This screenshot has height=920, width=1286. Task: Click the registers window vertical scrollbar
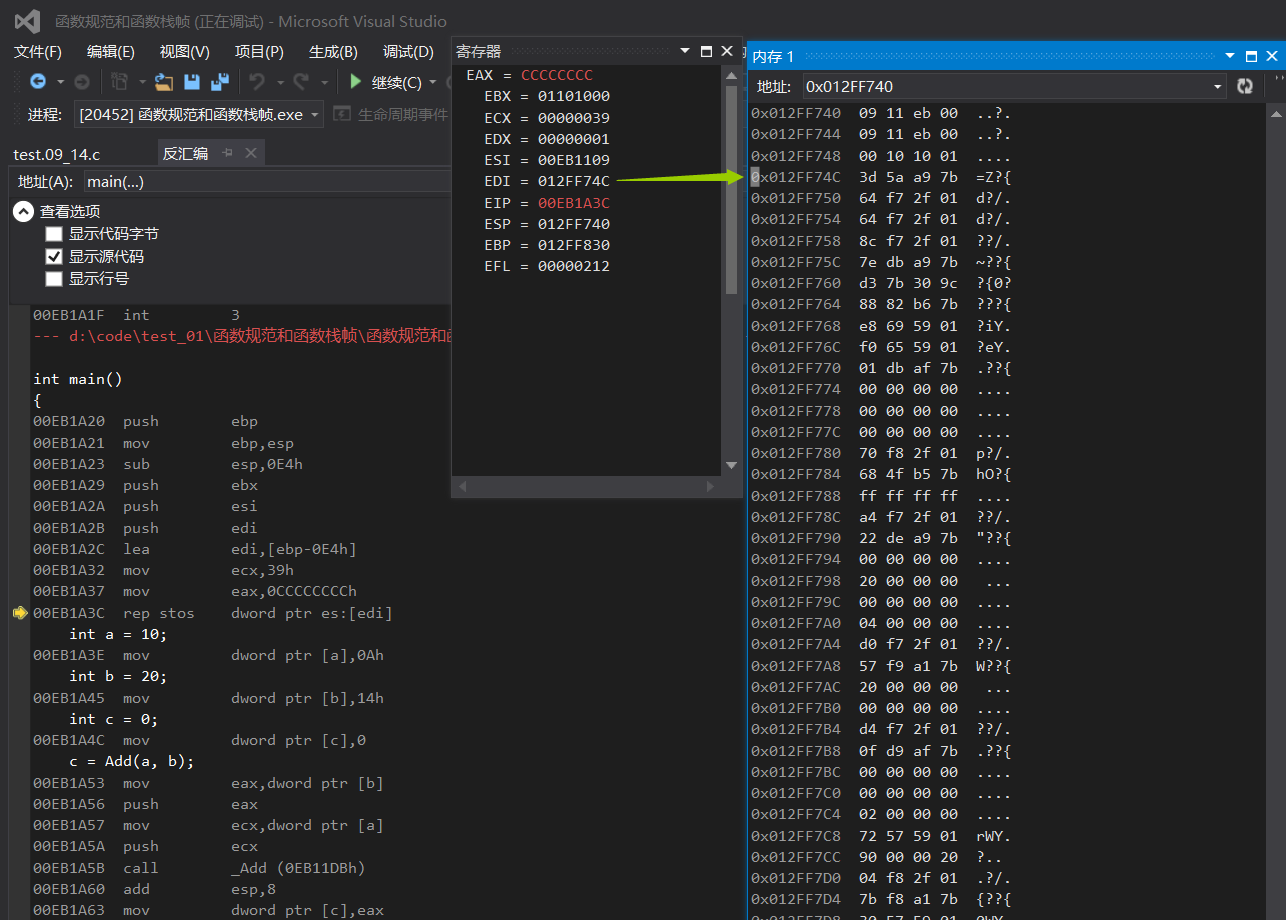coord(731,190)
